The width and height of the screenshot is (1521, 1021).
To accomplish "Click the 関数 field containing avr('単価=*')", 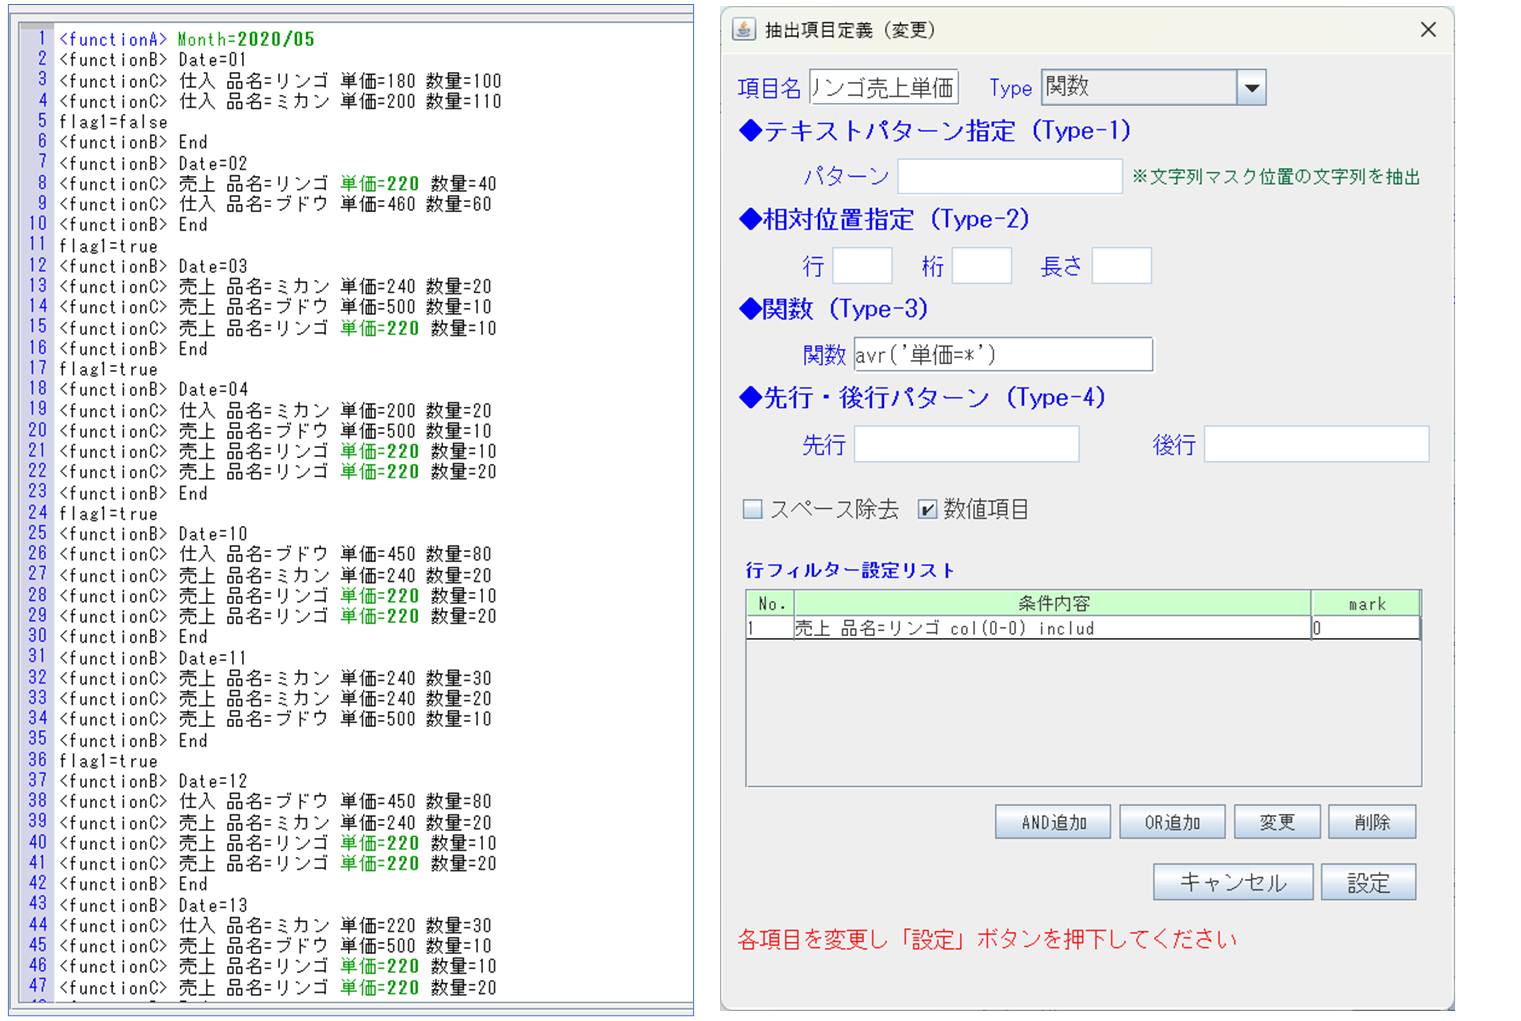I will coord(1003,354).
